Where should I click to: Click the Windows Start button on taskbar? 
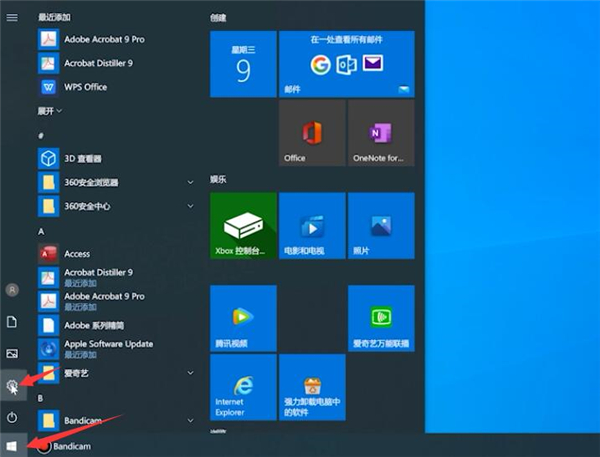12,445
